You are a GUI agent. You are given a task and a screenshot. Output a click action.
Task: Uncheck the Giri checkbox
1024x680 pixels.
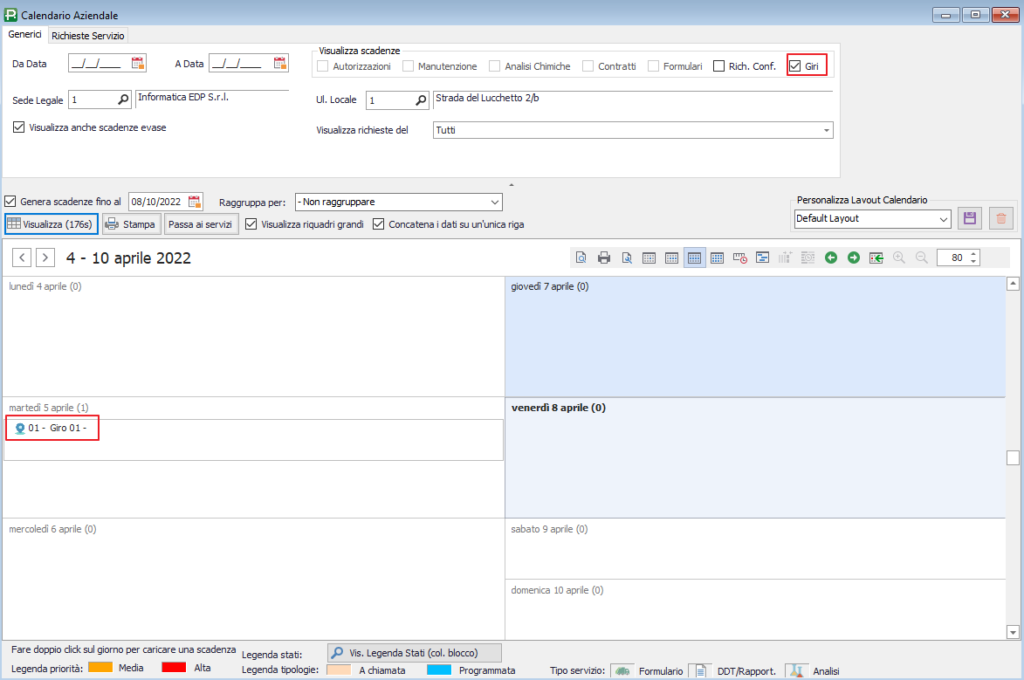[x=795, y=66]
